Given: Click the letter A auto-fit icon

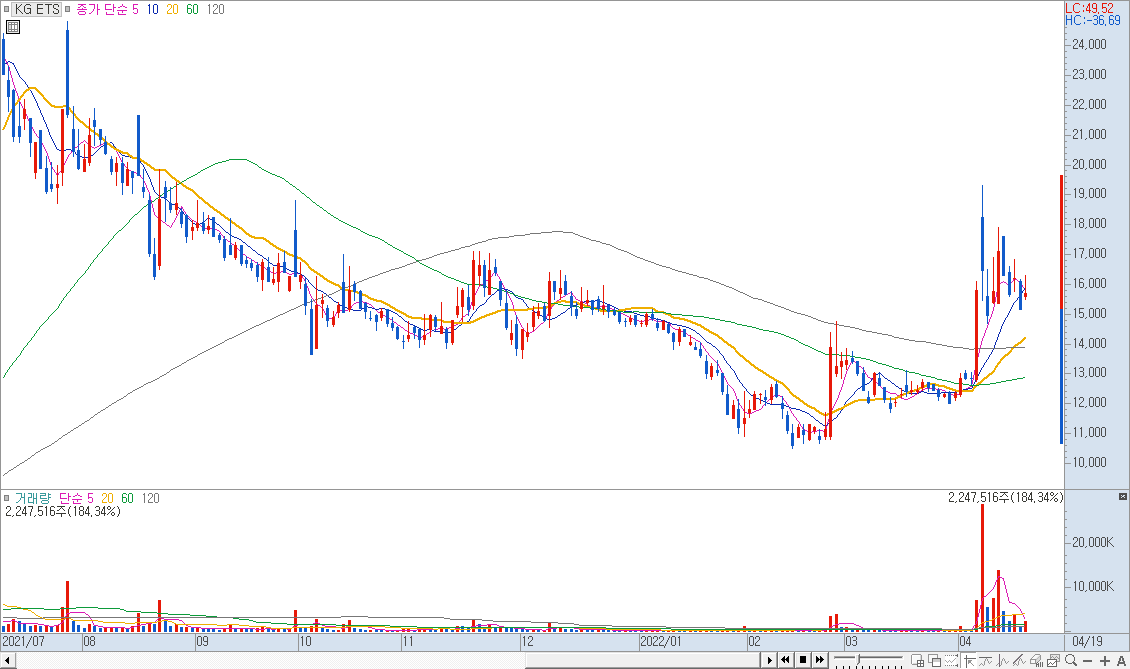Looking at the screenshot, I should pos(1121,660).
